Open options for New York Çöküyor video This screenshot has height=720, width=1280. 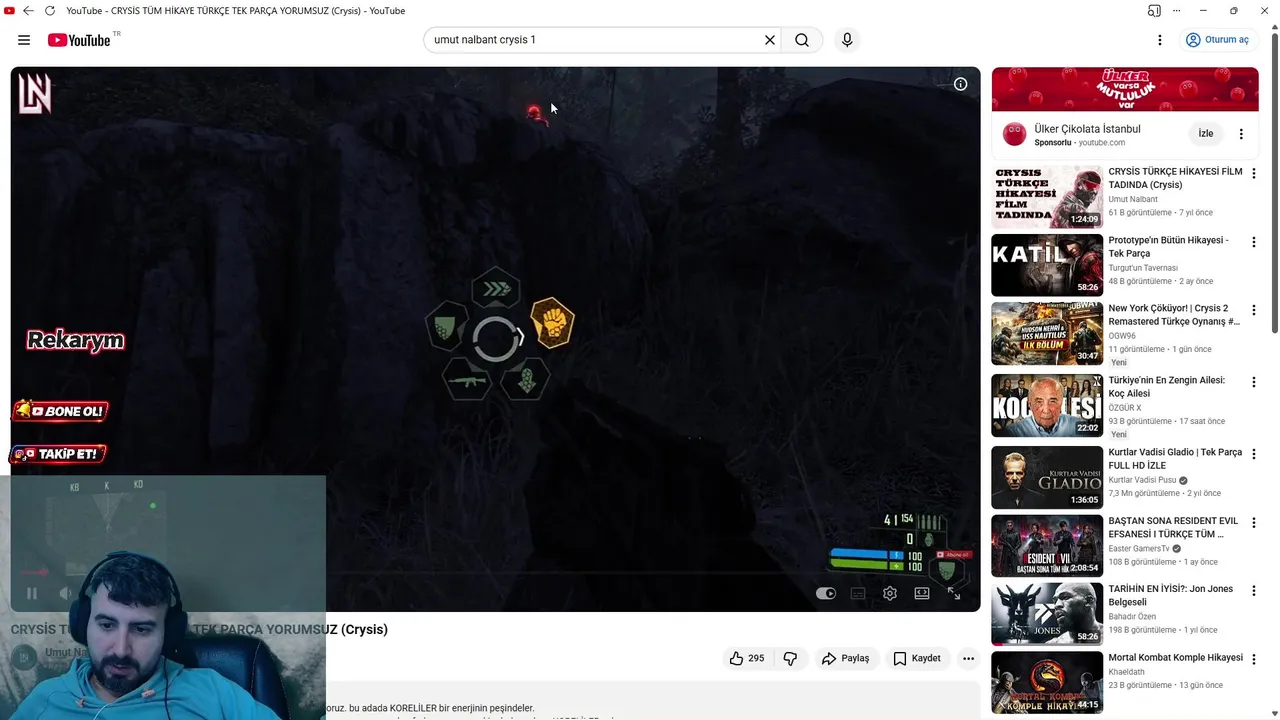pos(1253,310)
